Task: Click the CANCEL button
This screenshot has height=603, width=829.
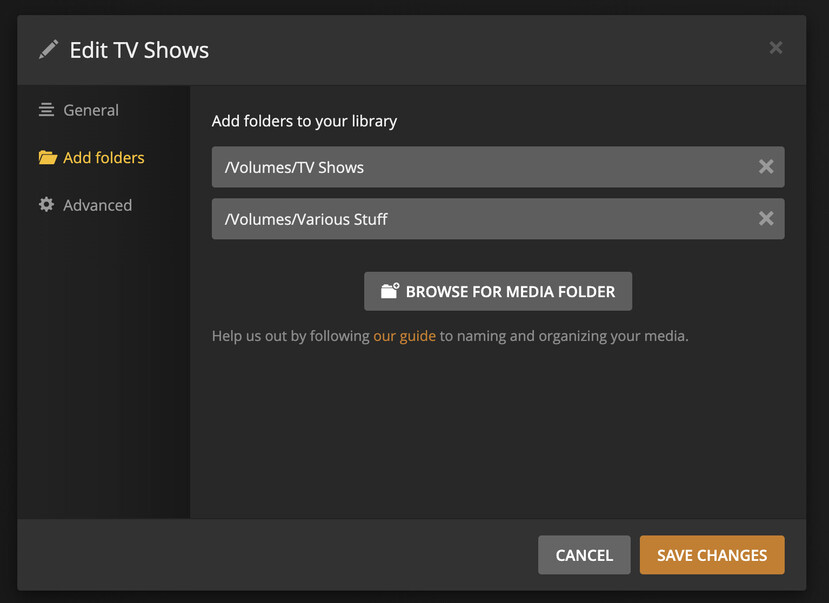Action: point(584,555)
